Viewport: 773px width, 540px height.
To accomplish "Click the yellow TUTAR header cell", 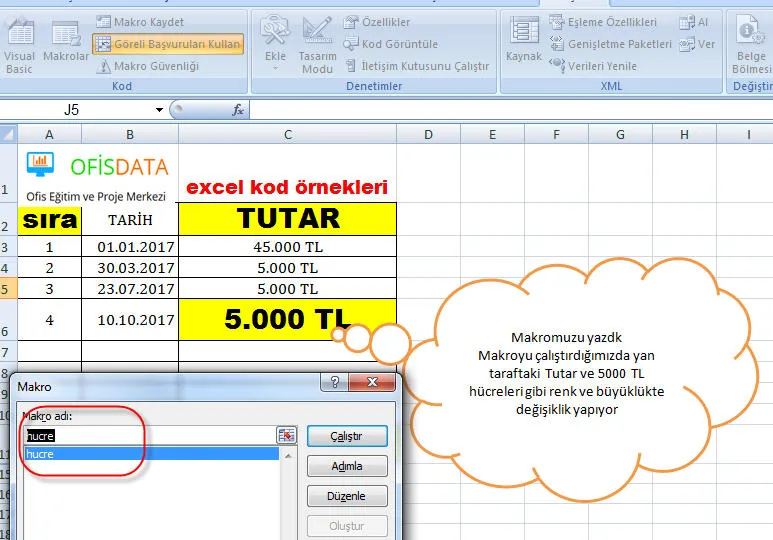I will tap(287, 218).
